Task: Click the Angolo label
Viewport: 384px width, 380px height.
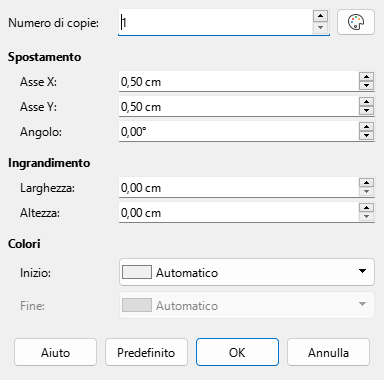Action: click(x=41, y=132)
